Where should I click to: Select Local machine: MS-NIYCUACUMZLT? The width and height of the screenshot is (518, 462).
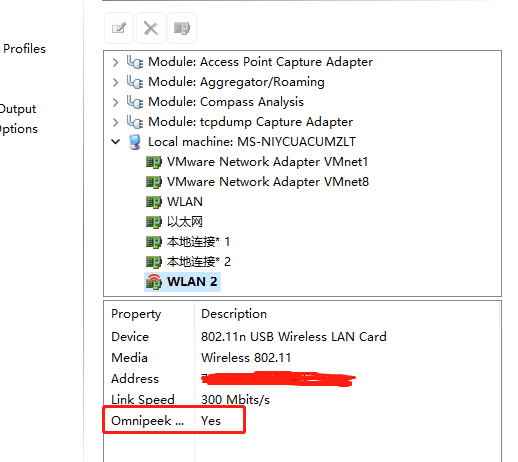[252, 142]
